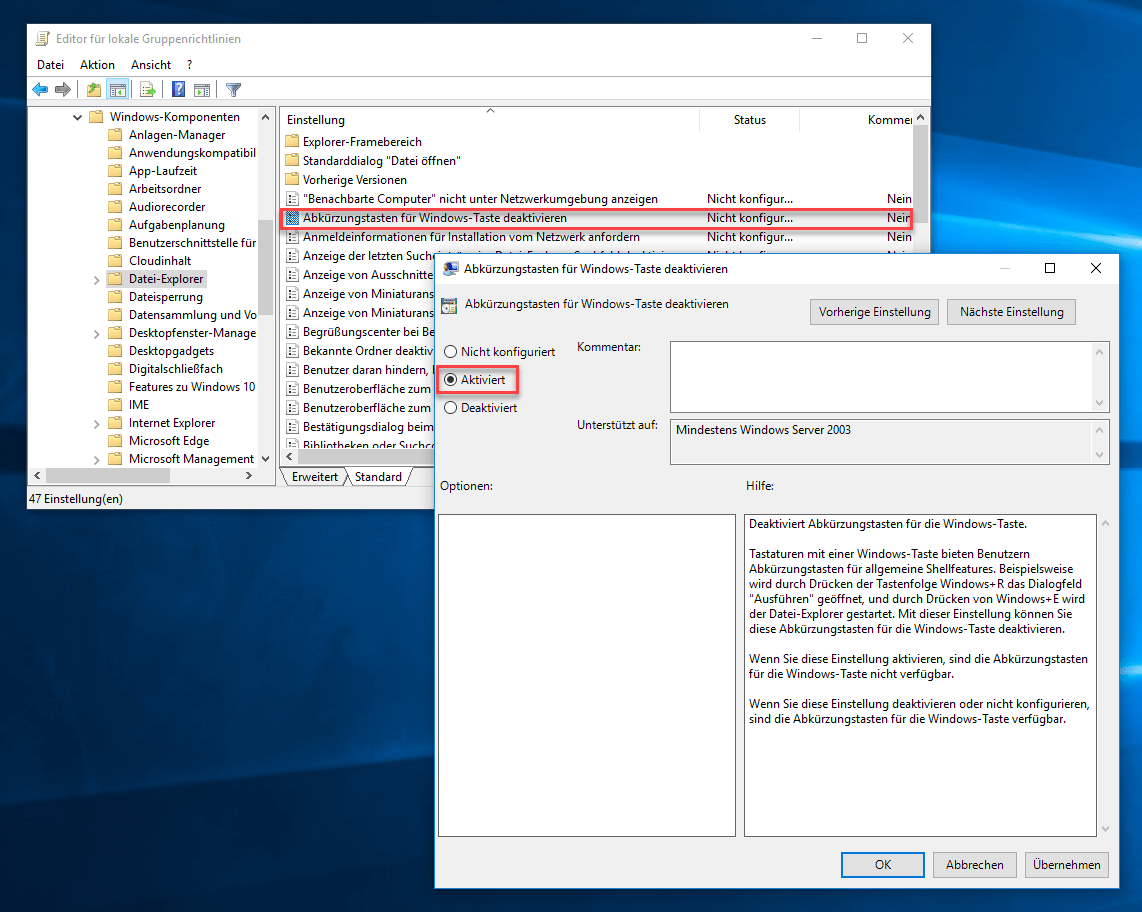
Task: Click the Nächste Einstellung button
Action: pos(1011,312)
